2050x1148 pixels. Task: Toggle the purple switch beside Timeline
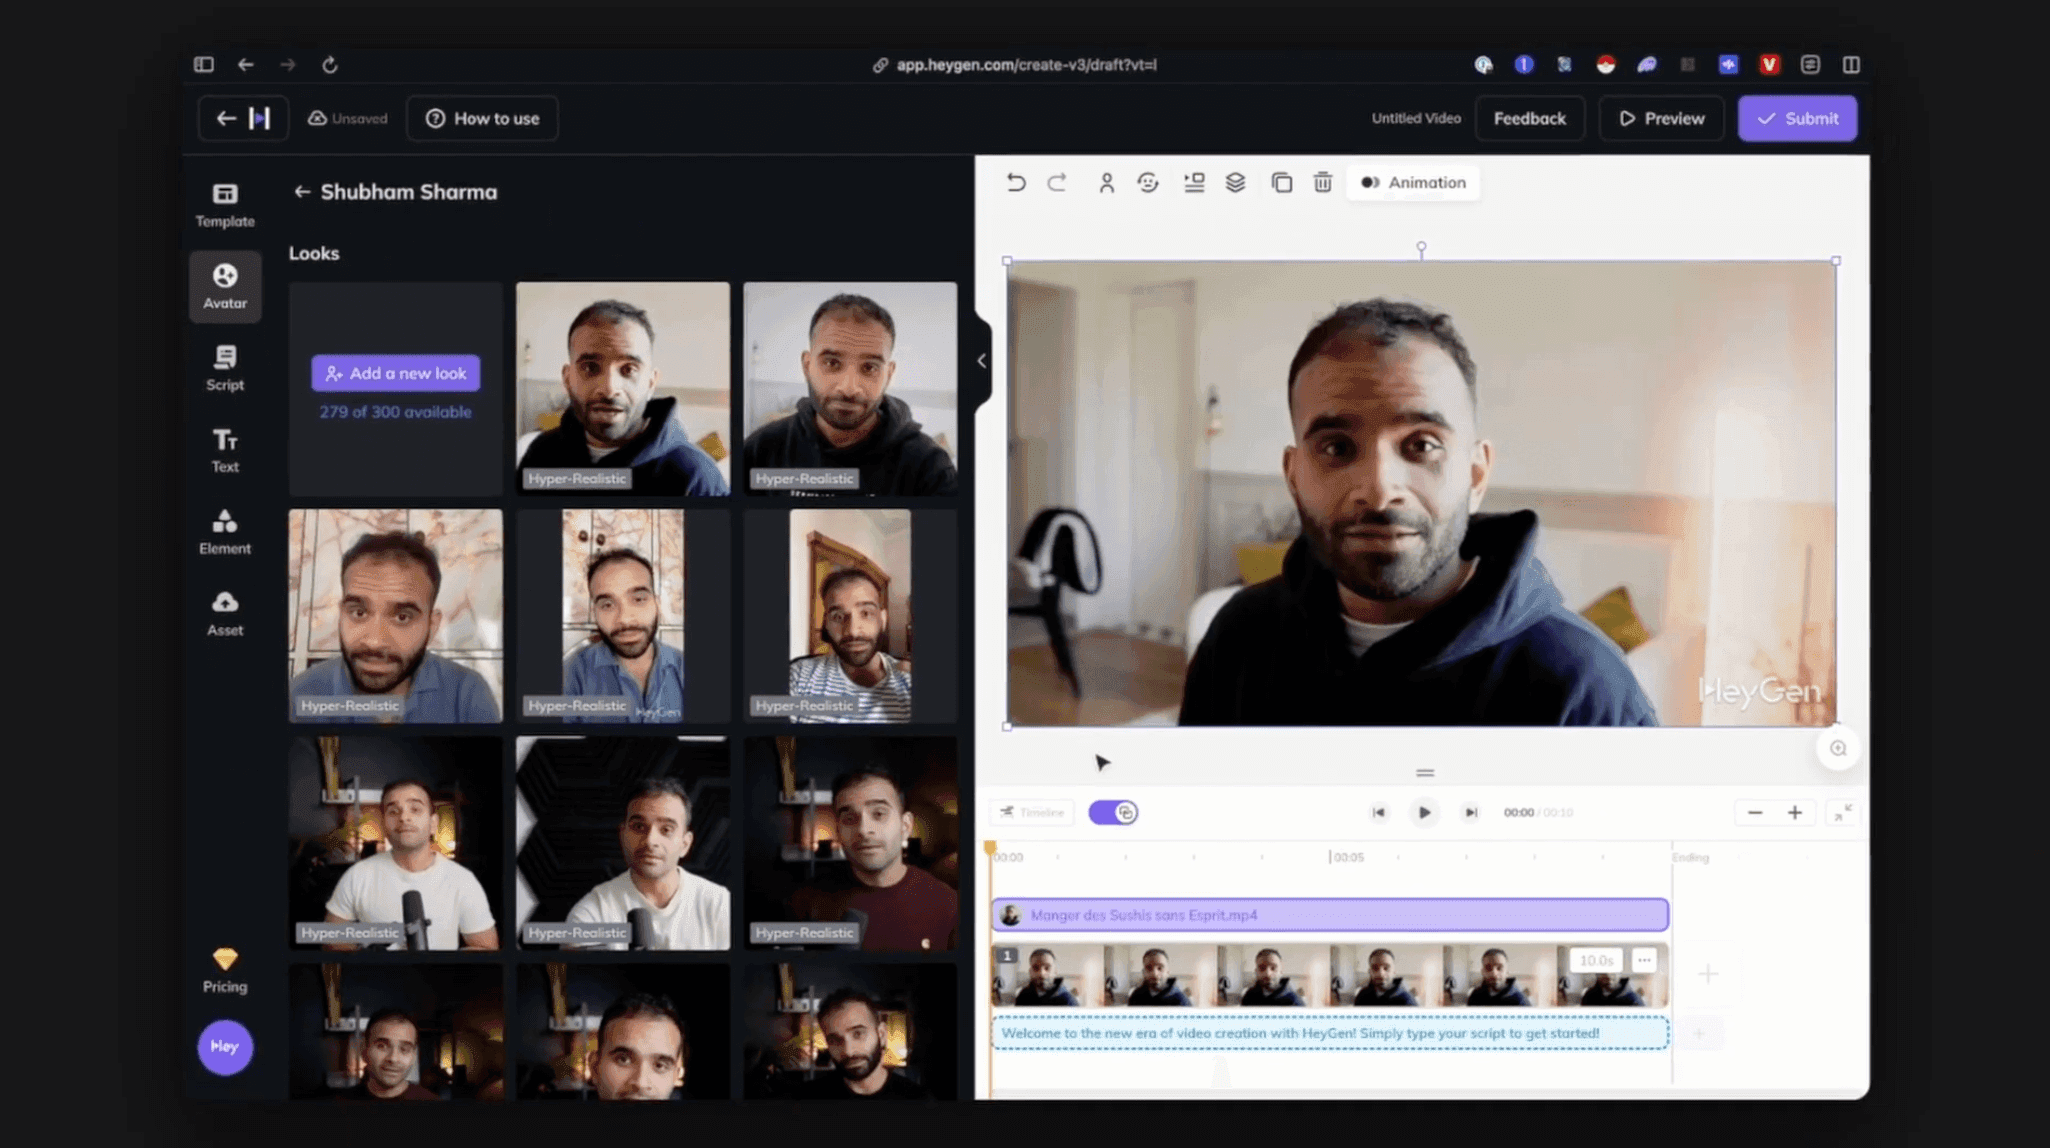tap(1113, 812)
